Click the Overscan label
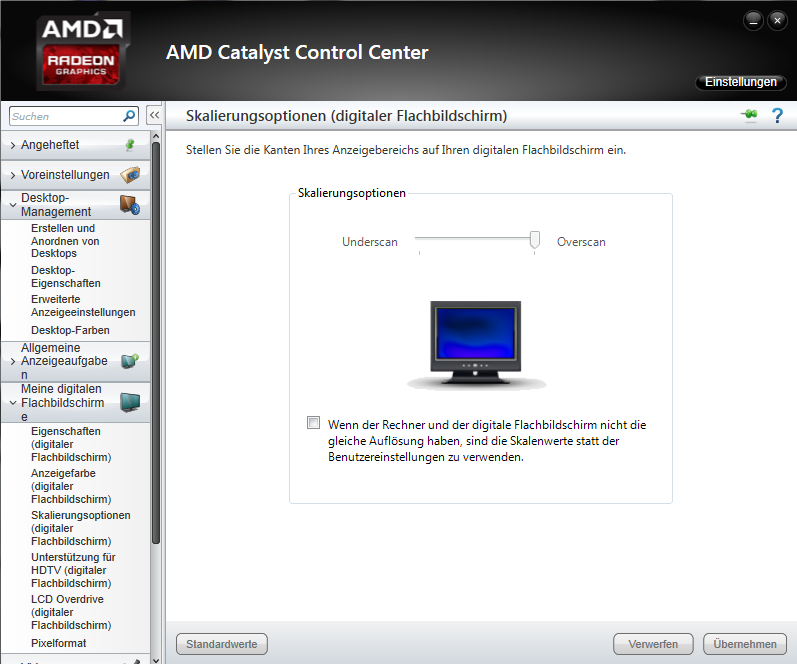 coord(581,242)
